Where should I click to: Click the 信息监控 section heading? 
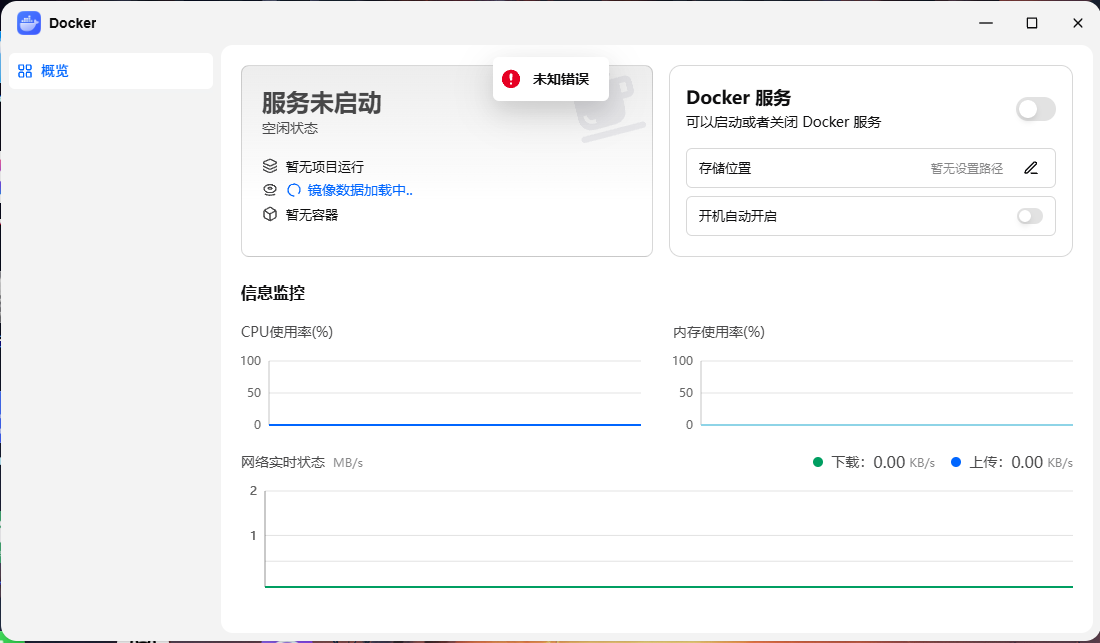[x=273, y=293]
